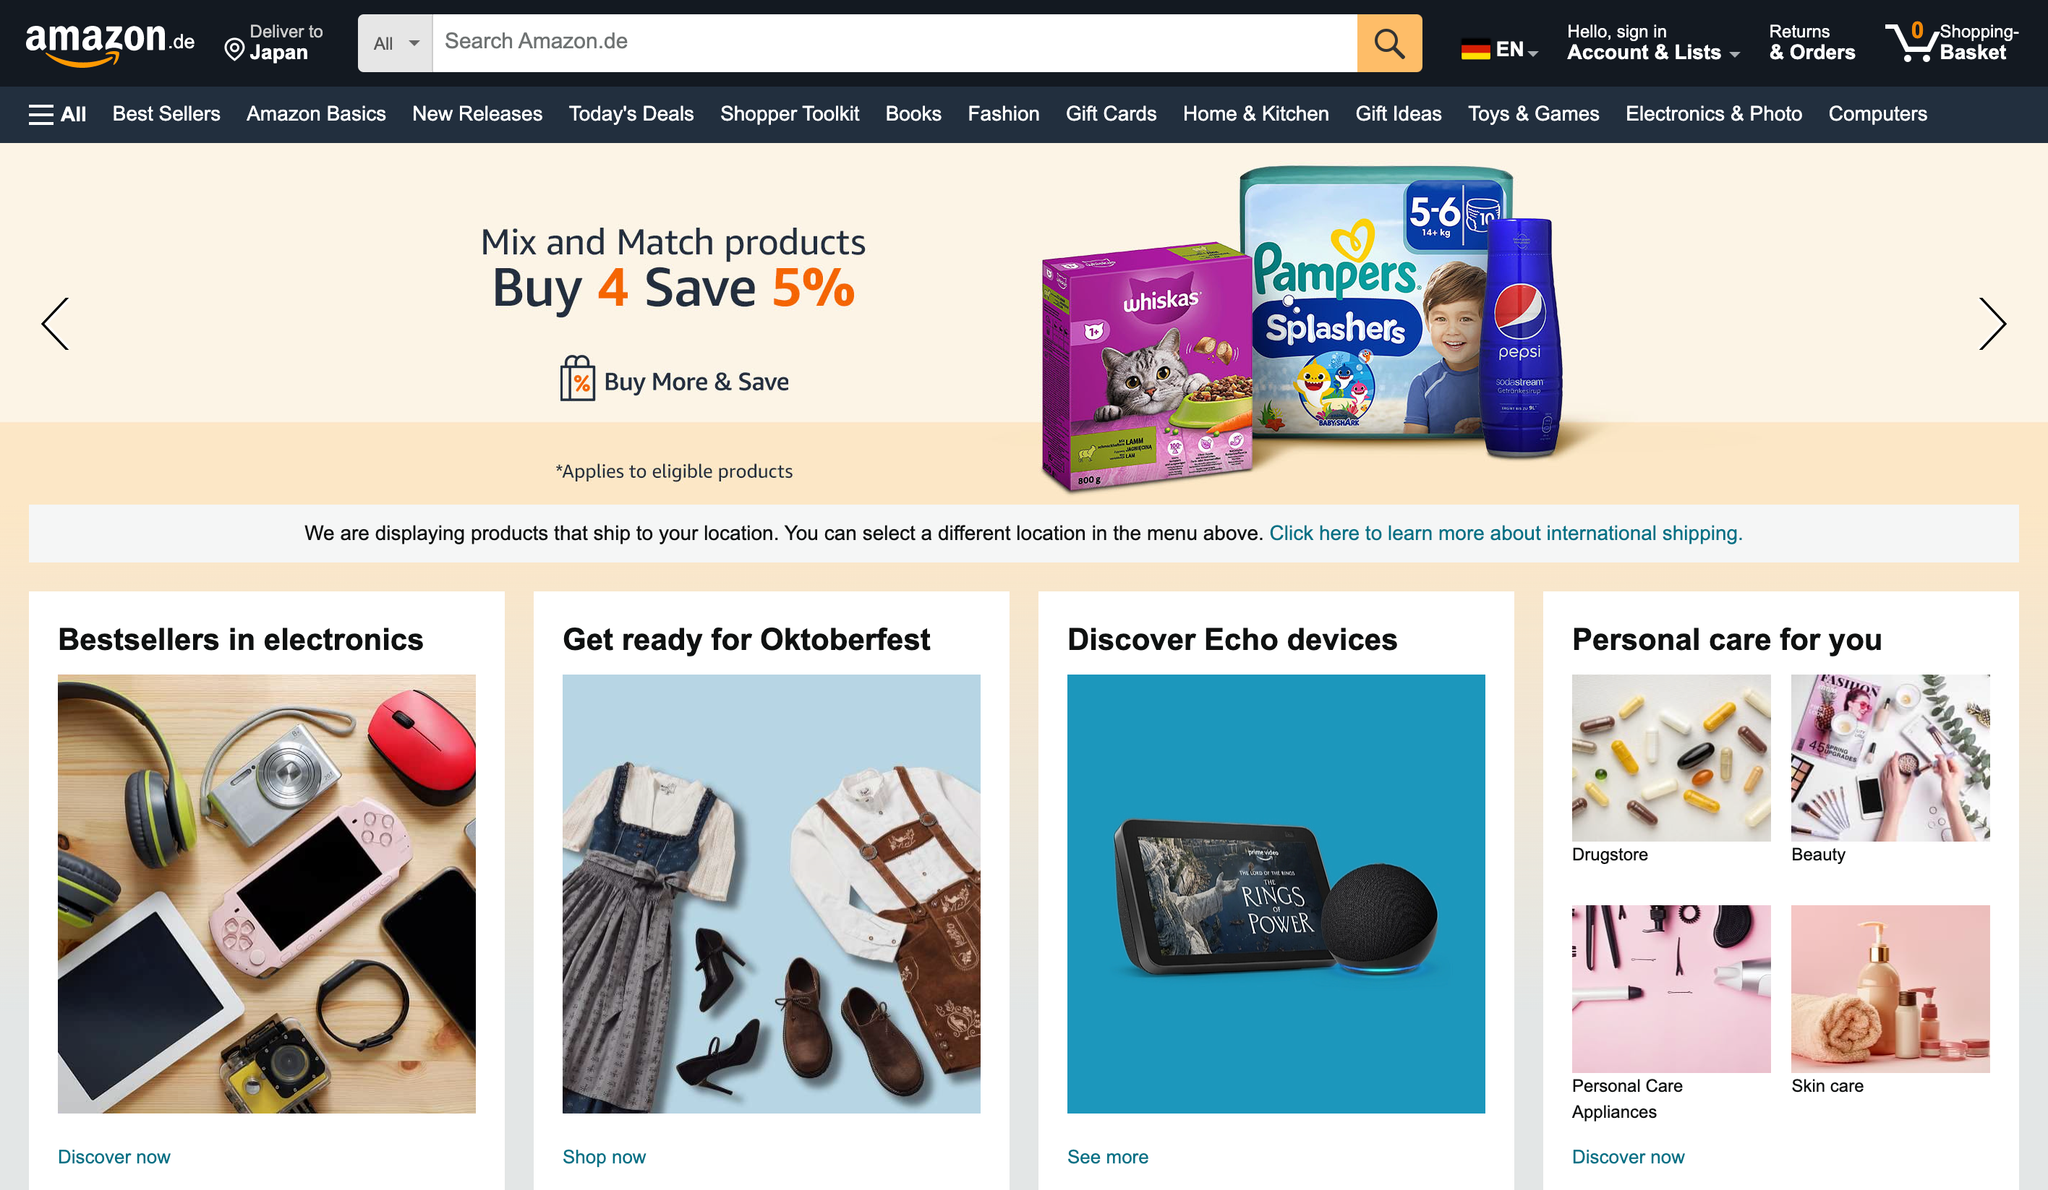Click the Echo devices product image
Image resolution: width=2048 pixels, height=1190 pixels.
coord(1276,894)
